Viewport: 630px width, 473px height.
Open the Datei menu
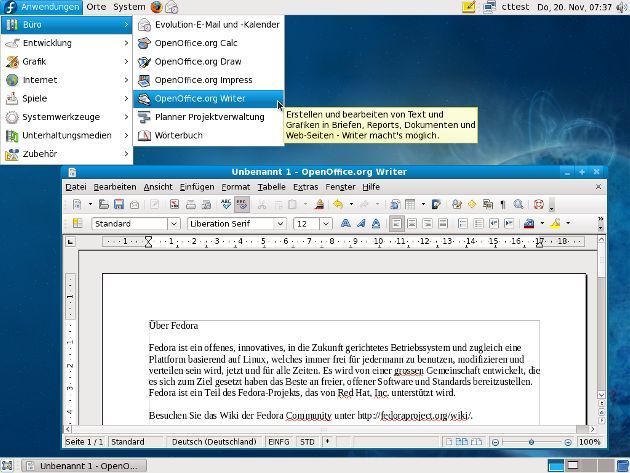click(x=76, y=187)
